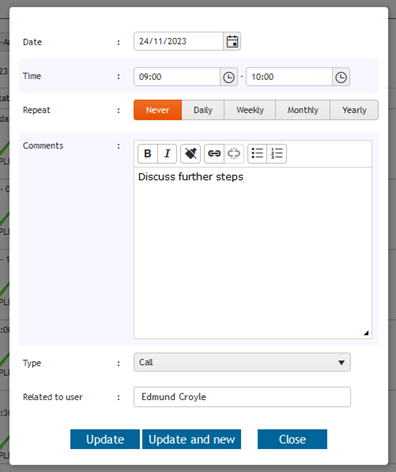Set repeat to Yearly
The image size is (396, 472).
(x=354, y=110)
